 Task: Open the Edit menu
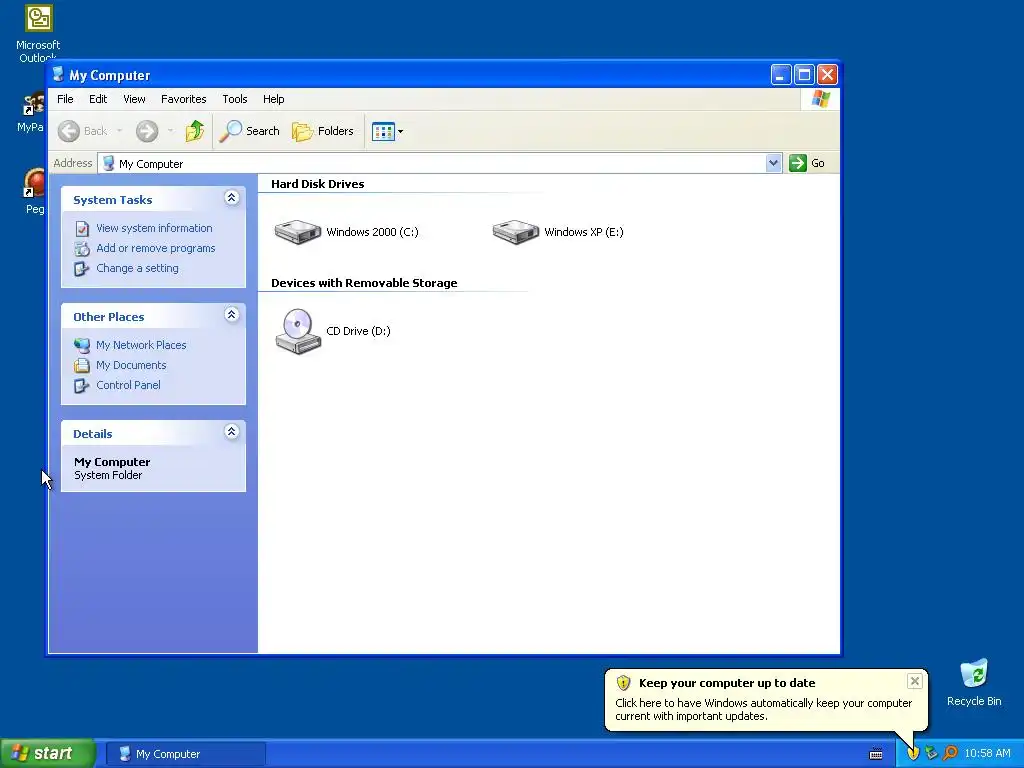pyautogui.click(x=98, y=99)
